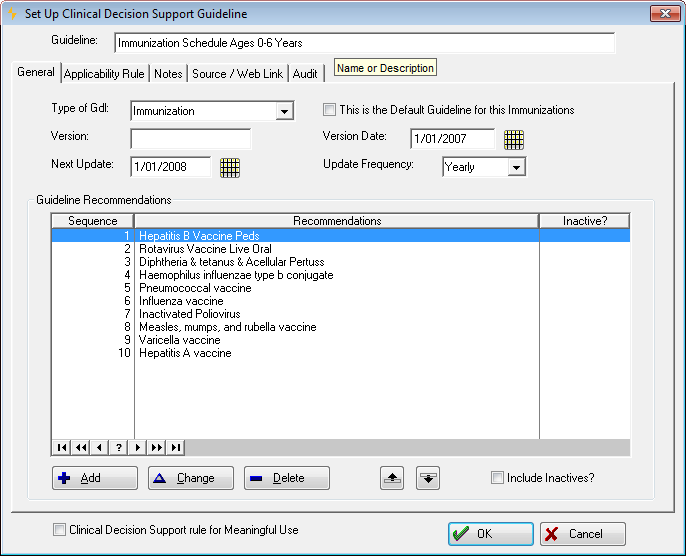The height and width of the screenshot is (557, 687).
Task: Select the Pneumococcal vaccine row
Action: point(340,288)
